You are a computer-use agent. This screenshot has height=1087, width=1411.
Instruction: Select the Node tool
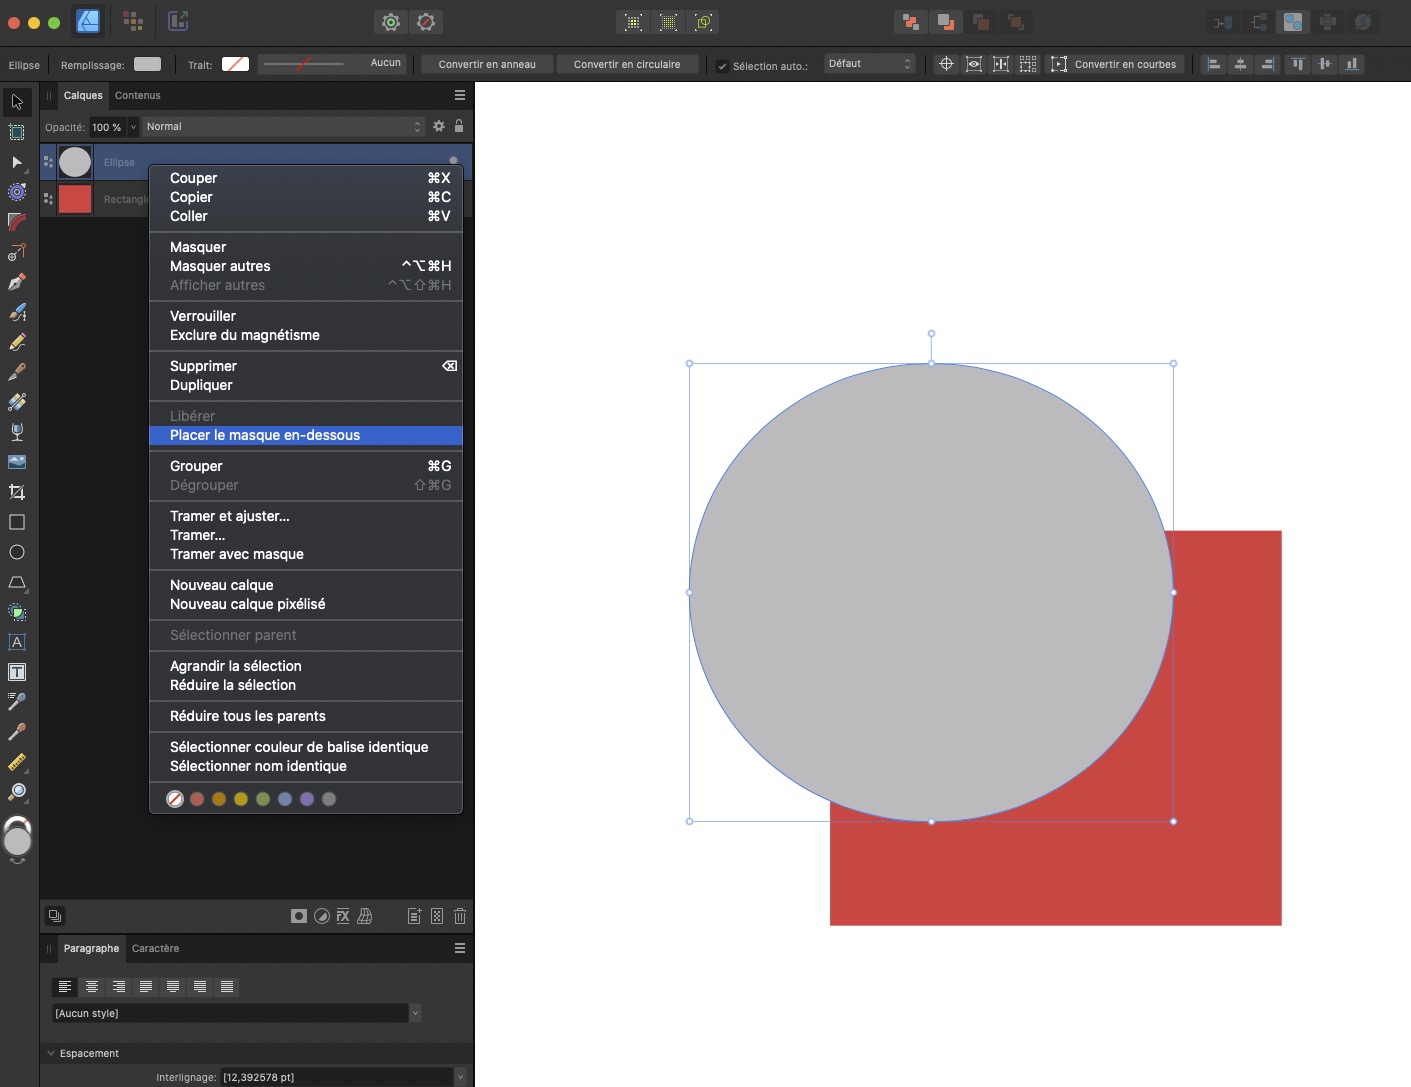[17, 162]
